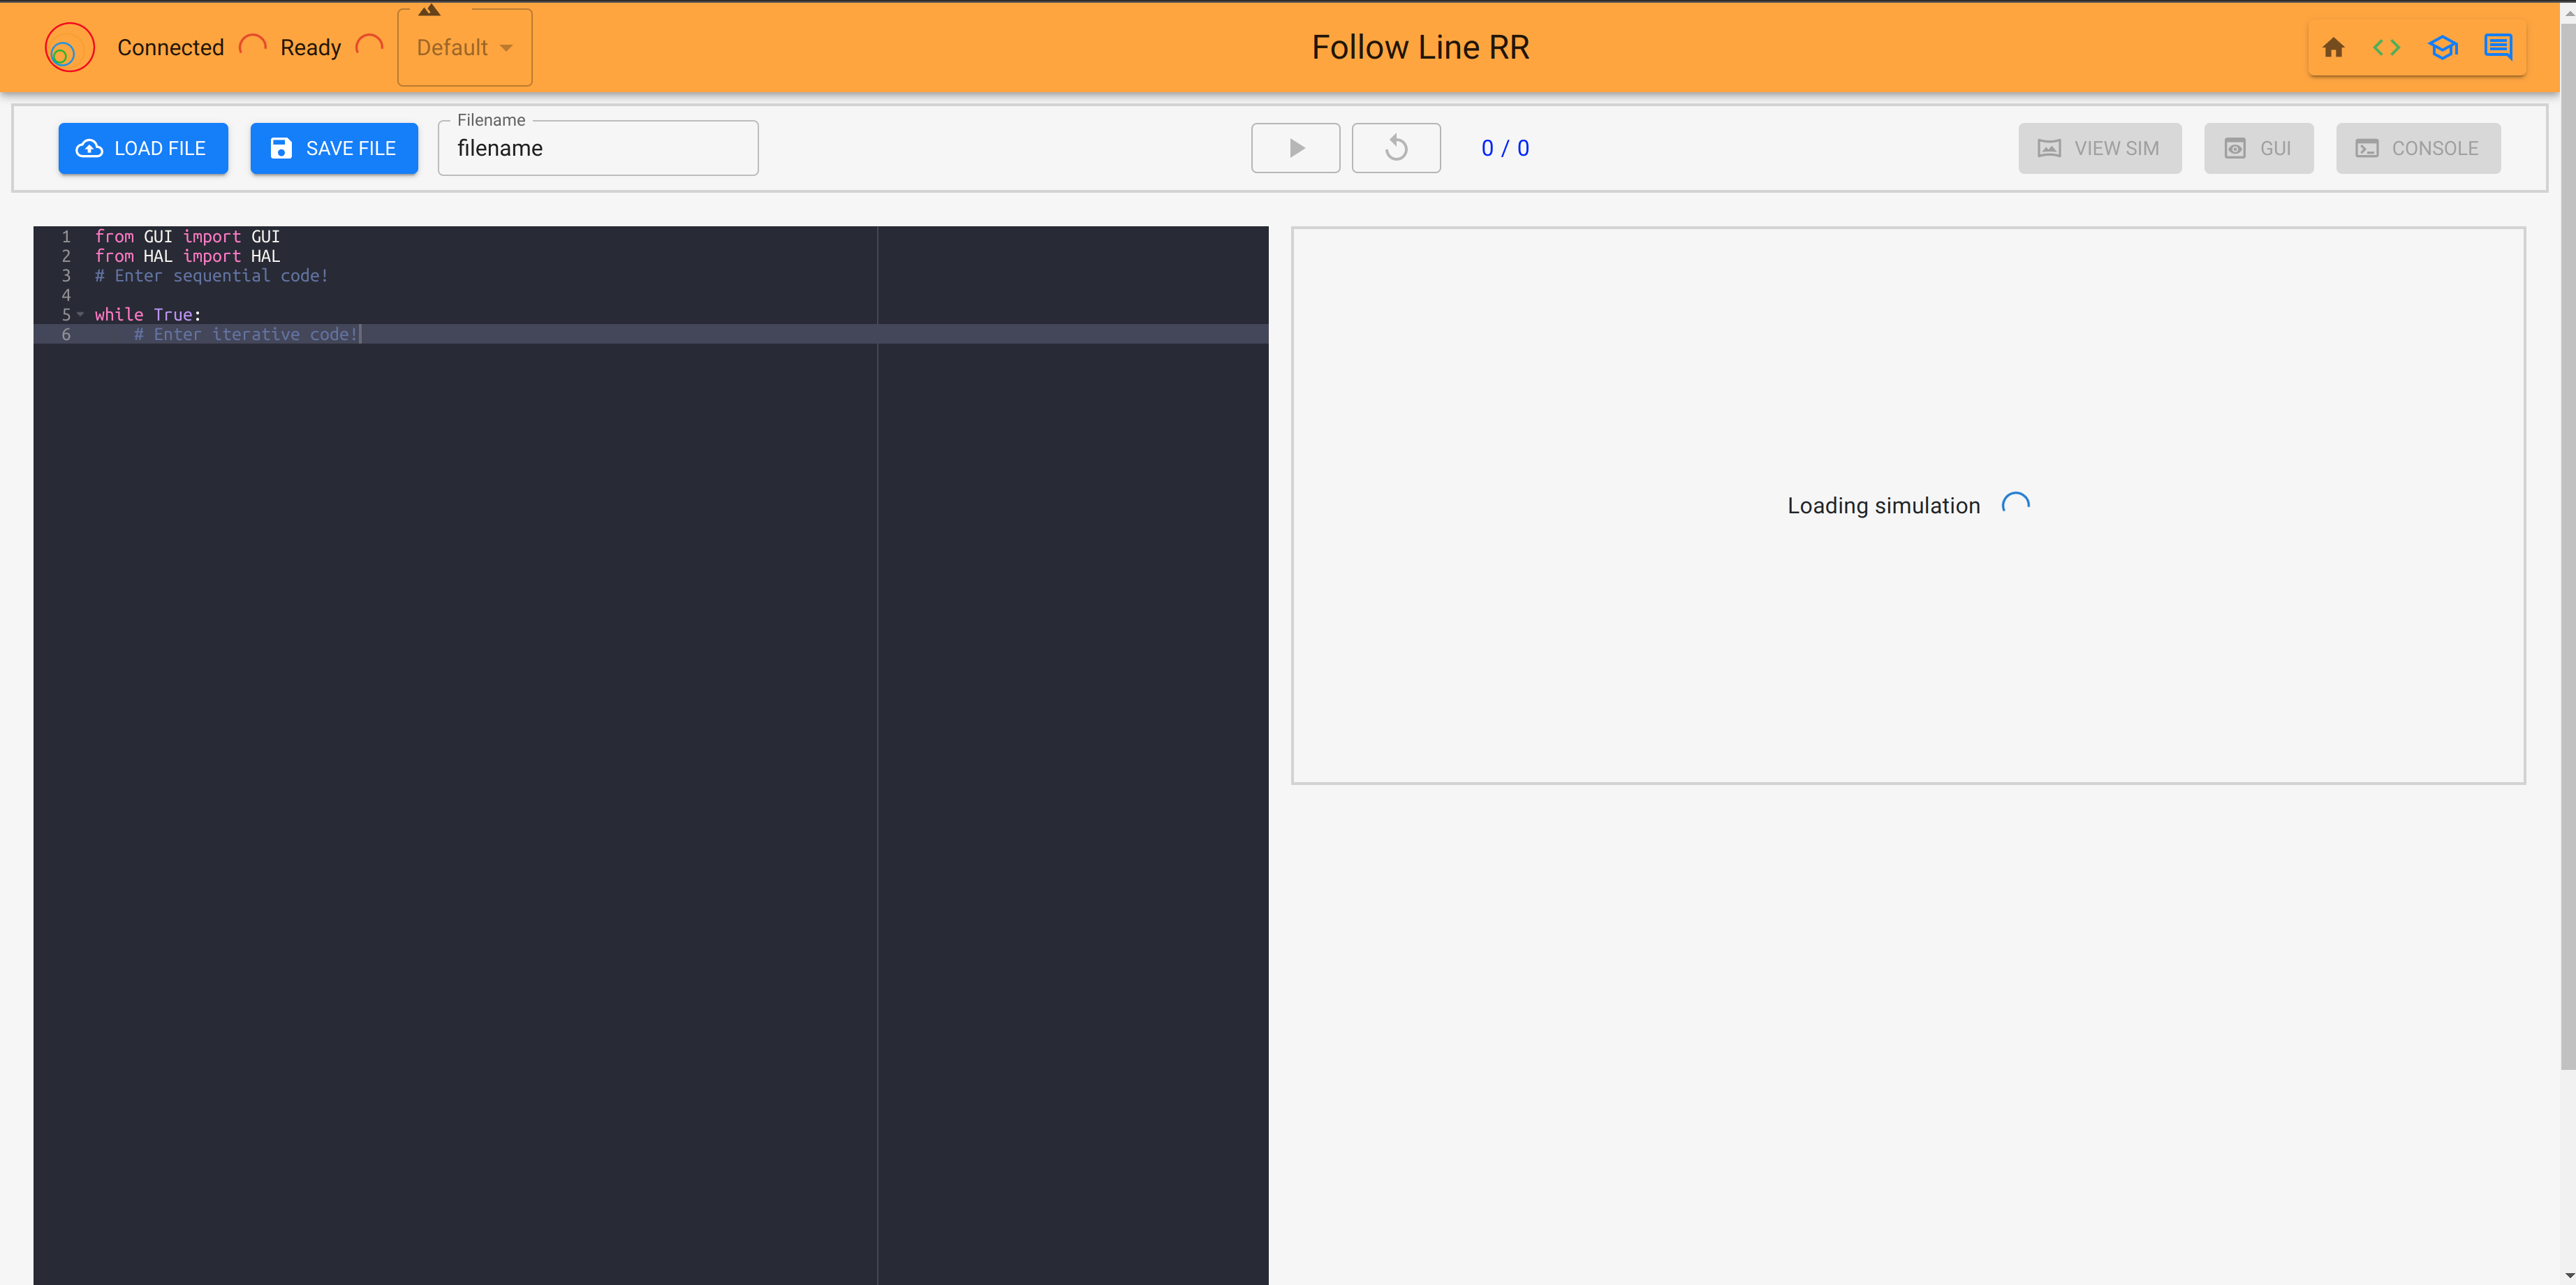Click the Load File cloud upload icon
2576x1285 pixels.
click(x=89, y=148)
